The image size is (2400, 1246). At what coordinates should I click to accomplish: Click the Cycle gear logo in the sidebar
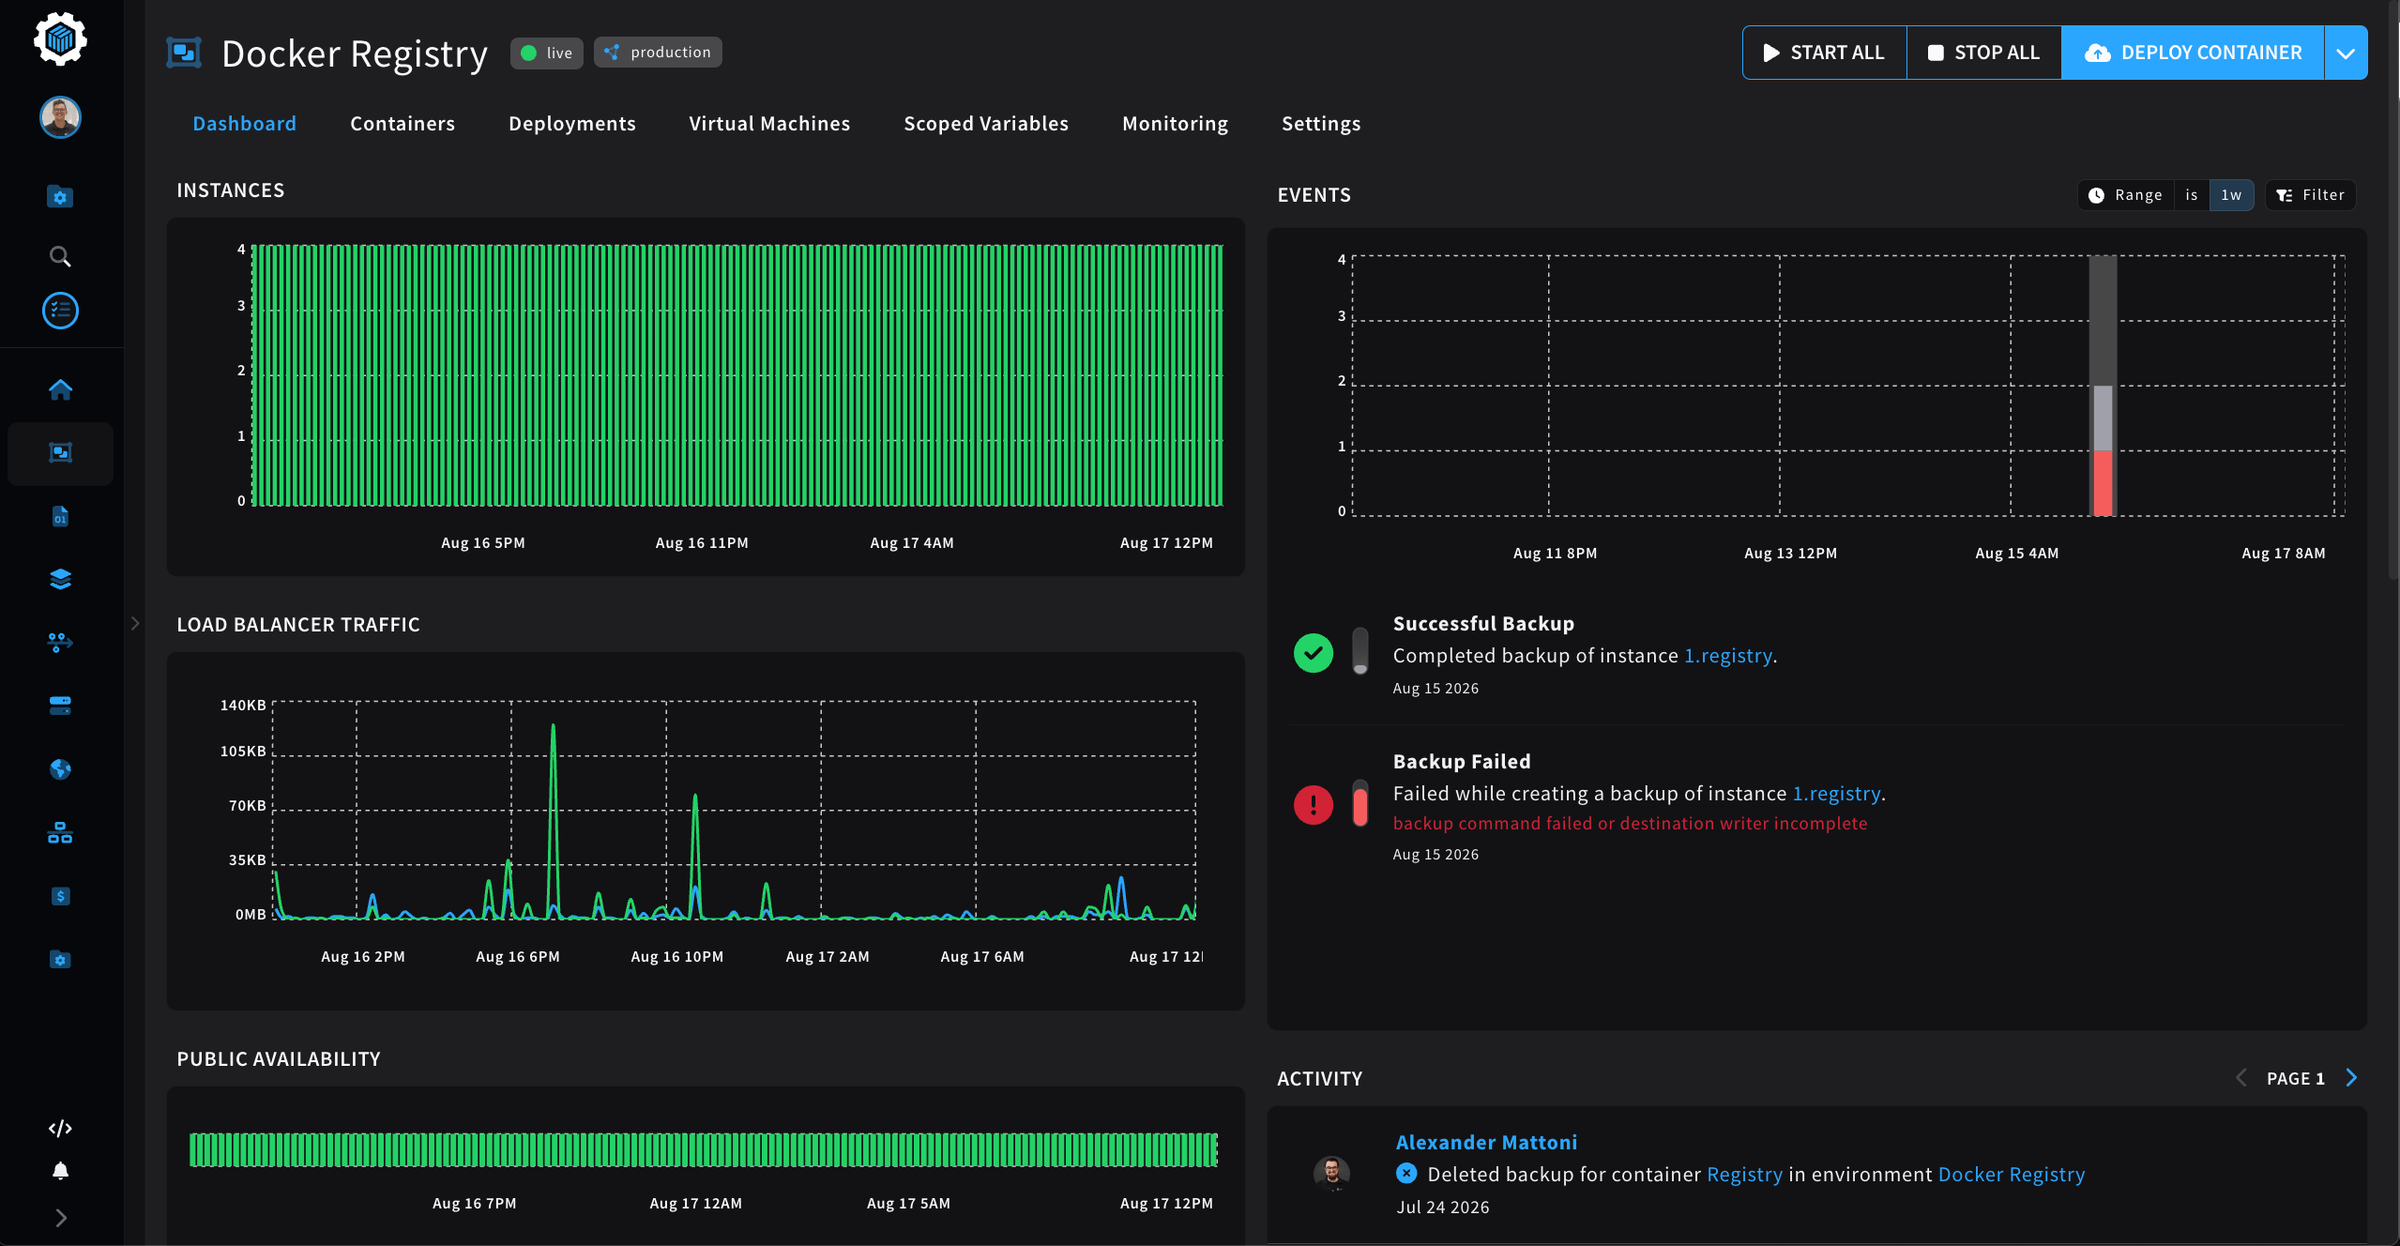pos(60,39)
